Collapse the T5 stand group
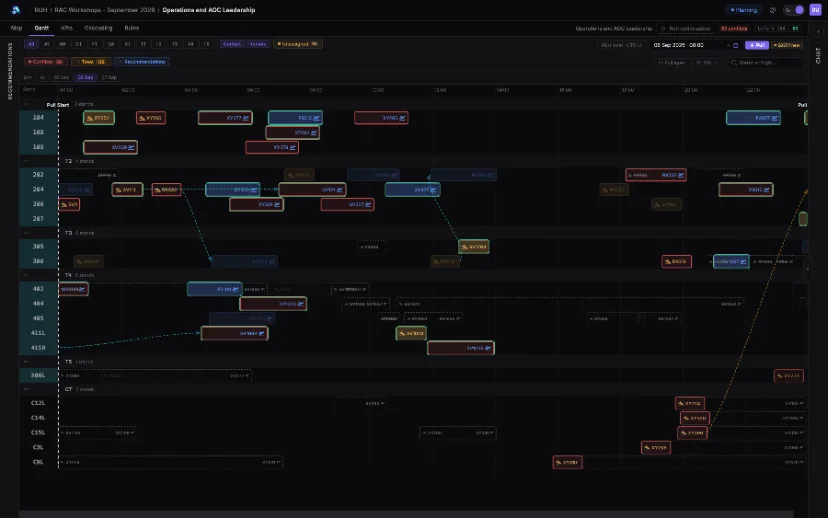 (x=26, y=362)
